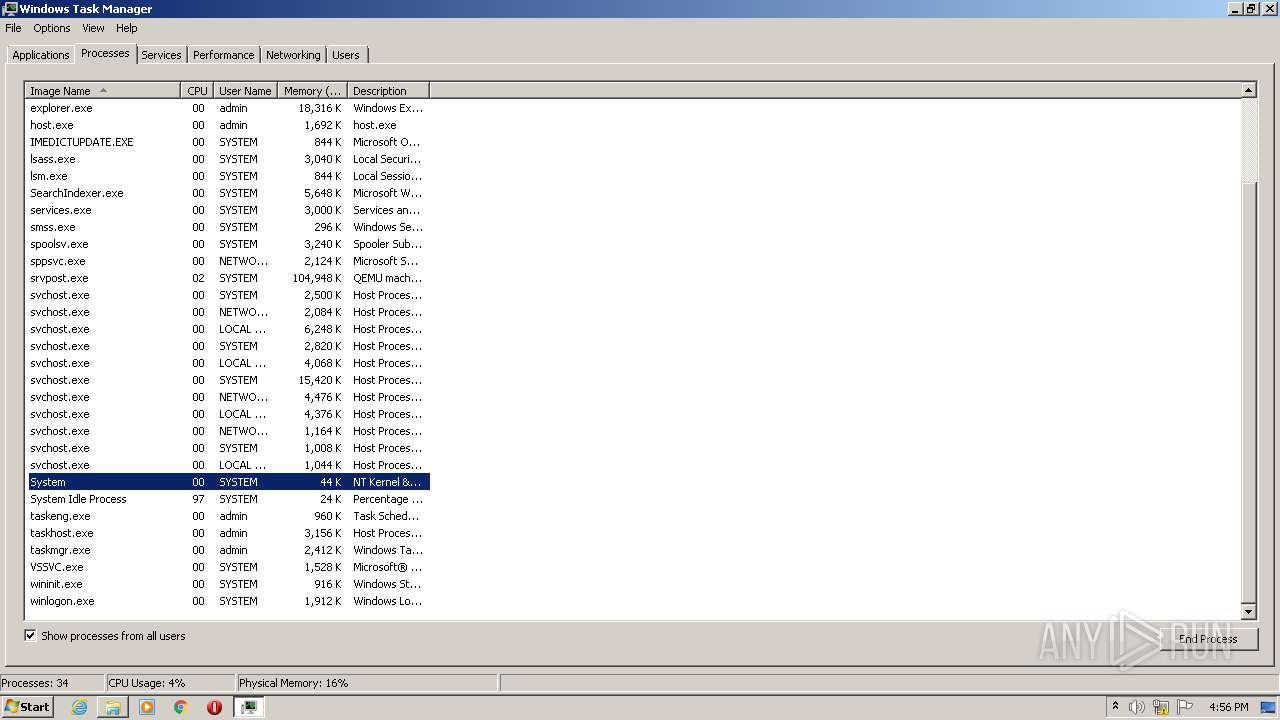Viewport: 1280px width, 720px height.
Task: Click the End Process button
Action: pos(1207,639)
